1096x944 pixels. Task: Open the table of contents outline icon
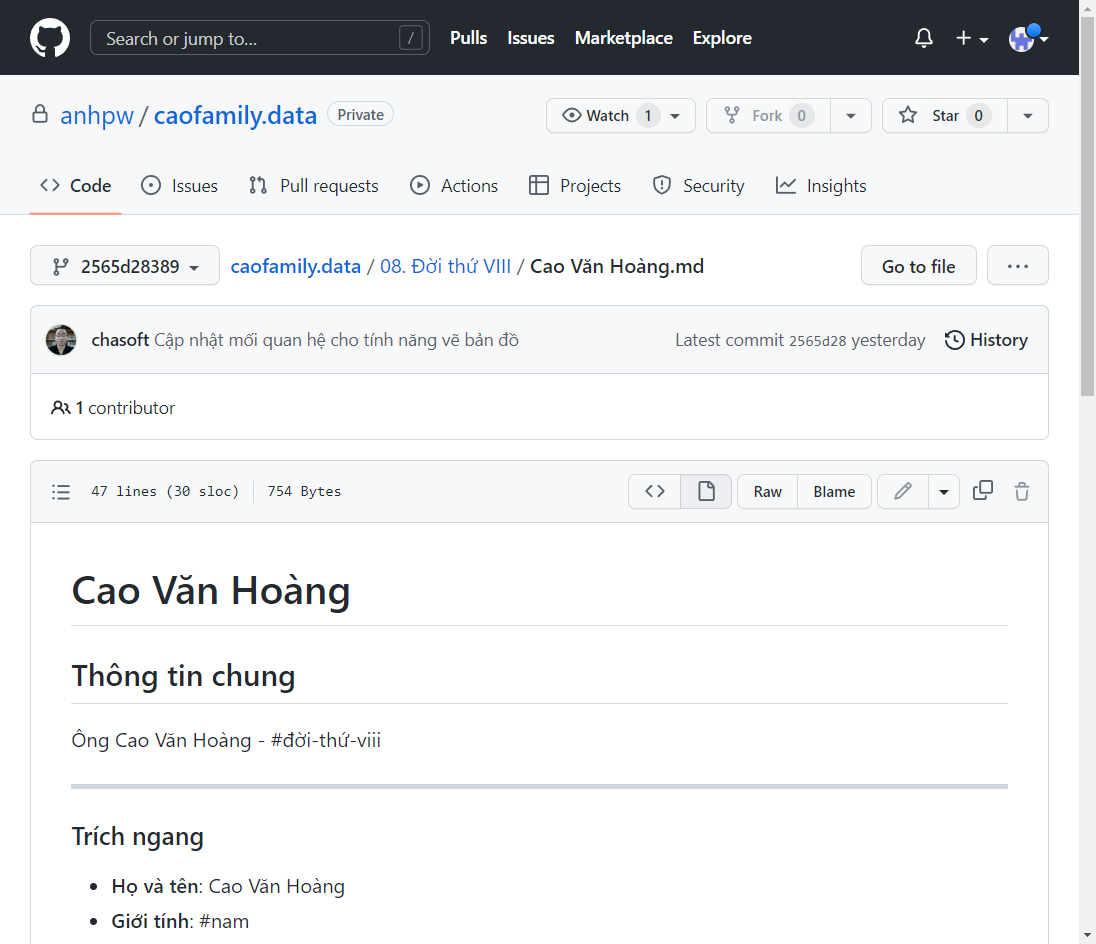tap(61, 491)
